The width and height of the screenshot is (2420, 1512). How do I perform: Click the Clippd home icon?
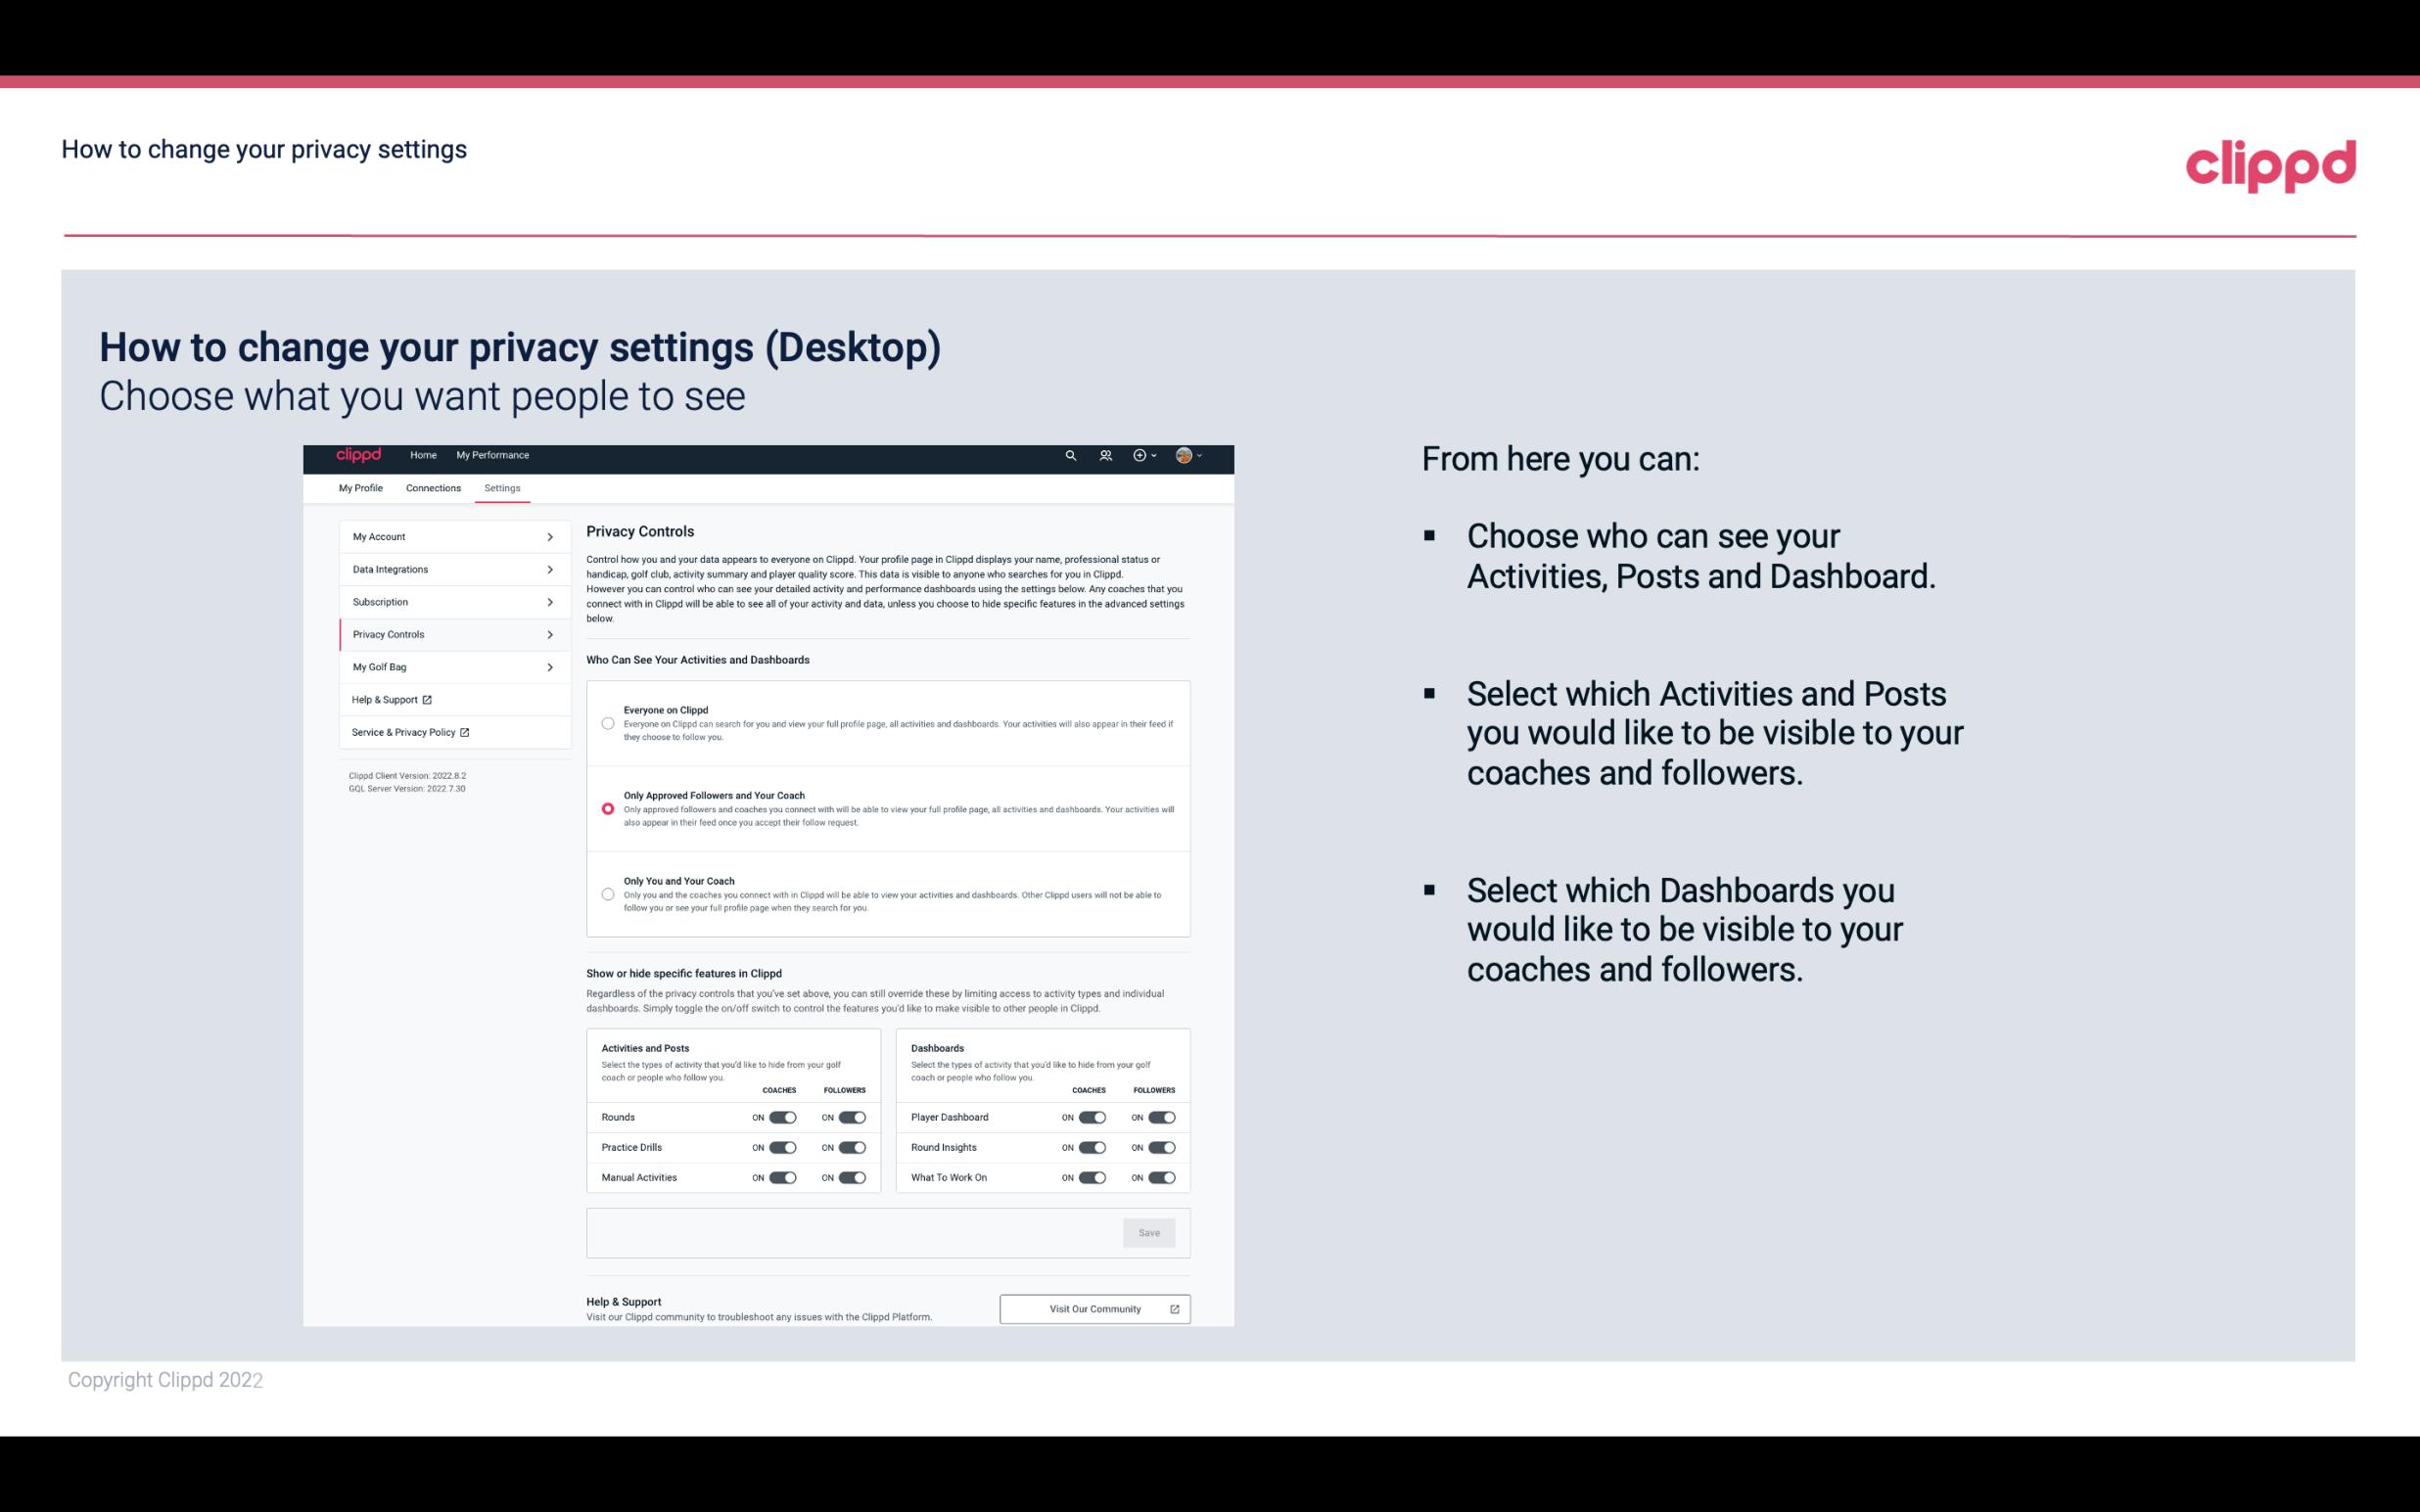(x=357, y=455)
